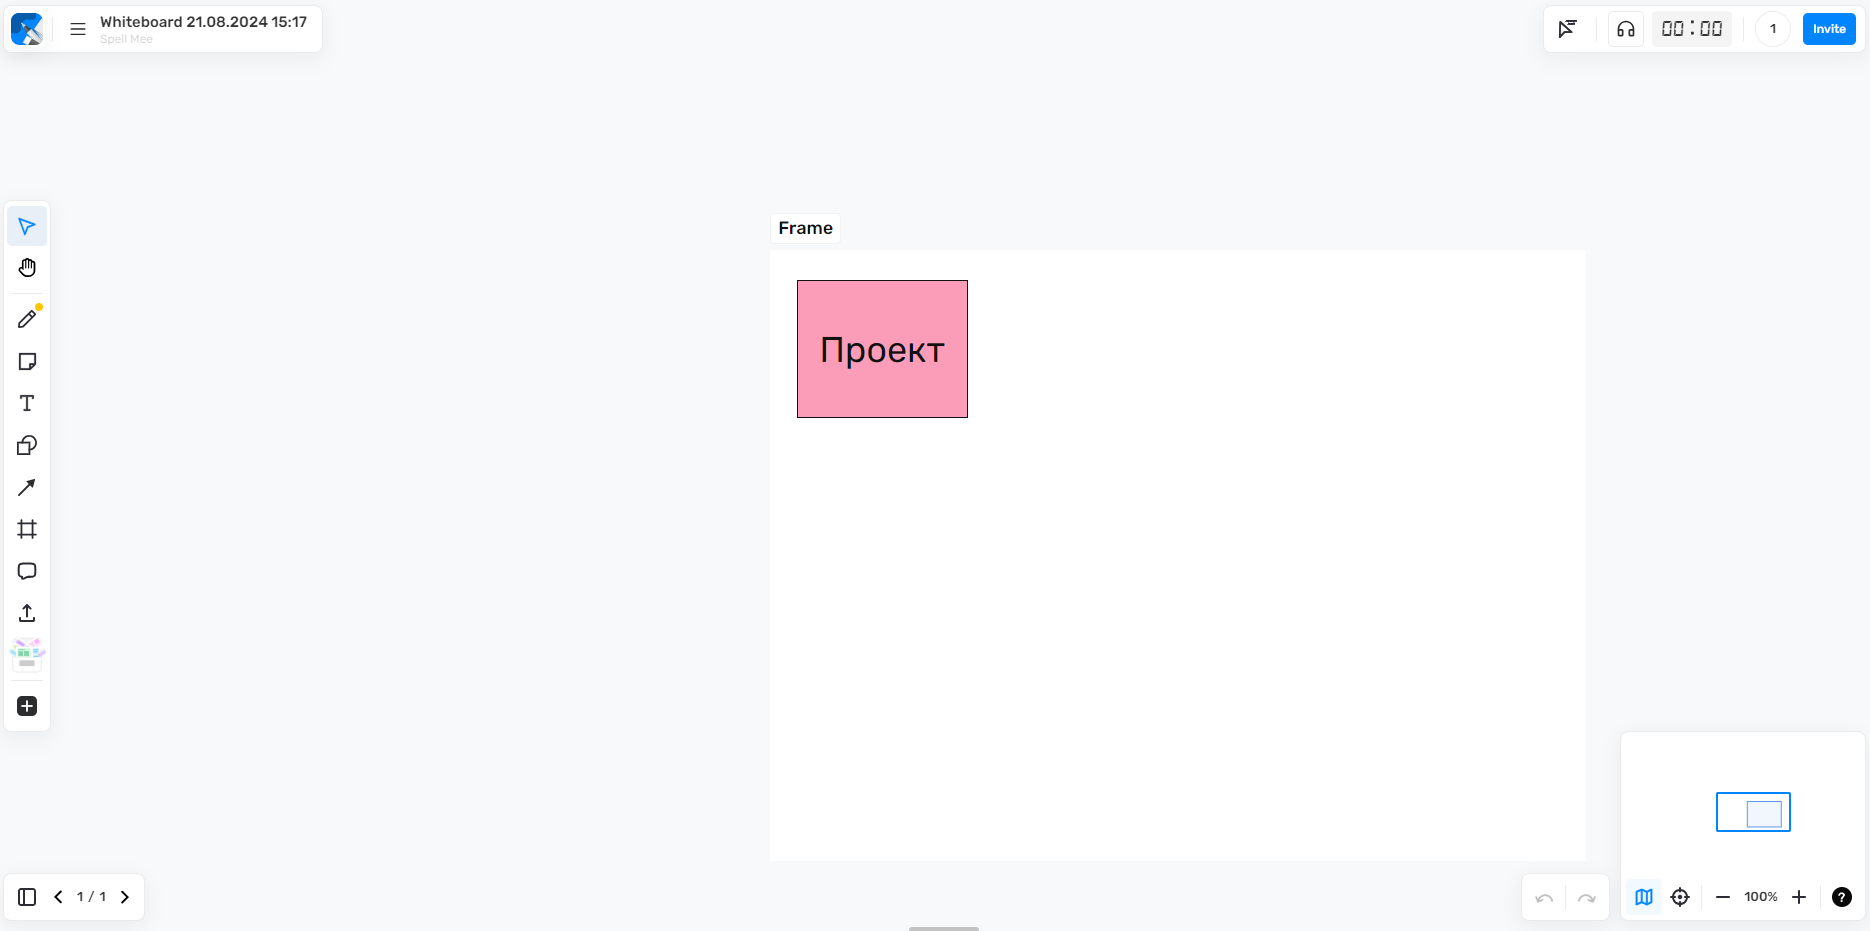The image size is (1870, 931).
Task: Go to next page
Action: (125, 897)
